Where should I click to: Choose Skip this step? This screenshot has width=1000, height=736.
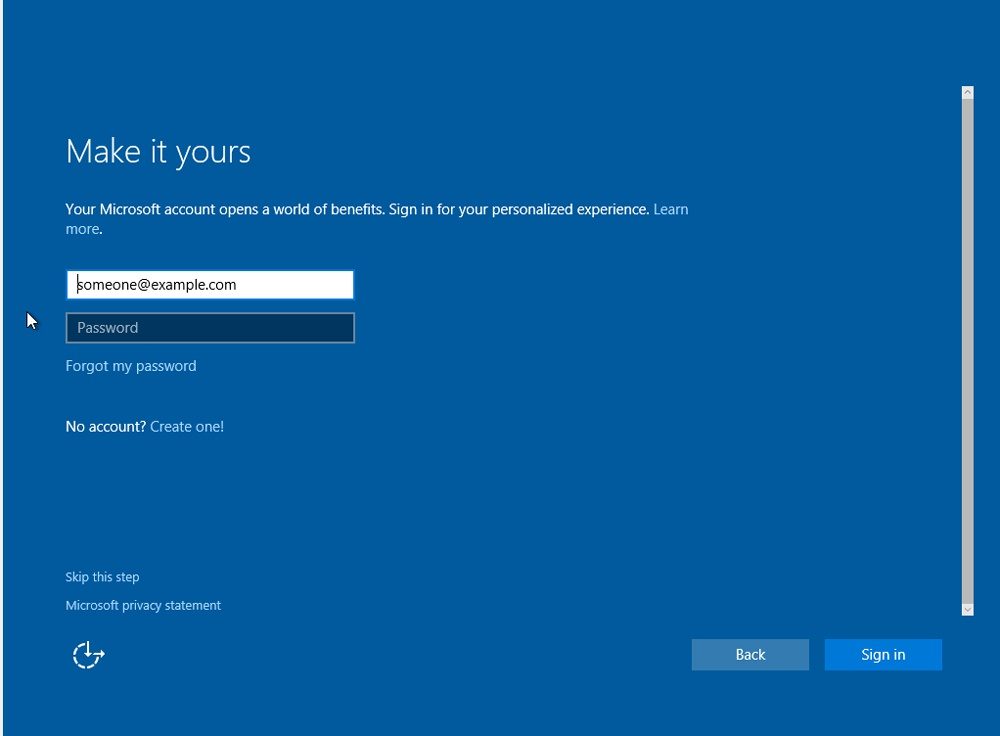click(x=102, y=577)
